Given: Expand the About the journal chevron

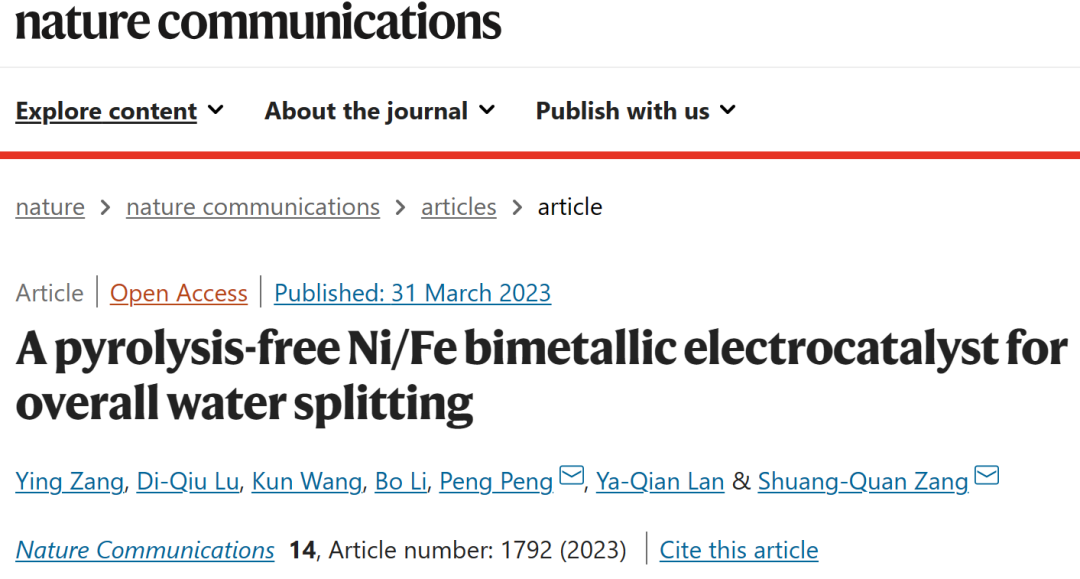Looking at the screenshot, I should click(x=487, y=109).
